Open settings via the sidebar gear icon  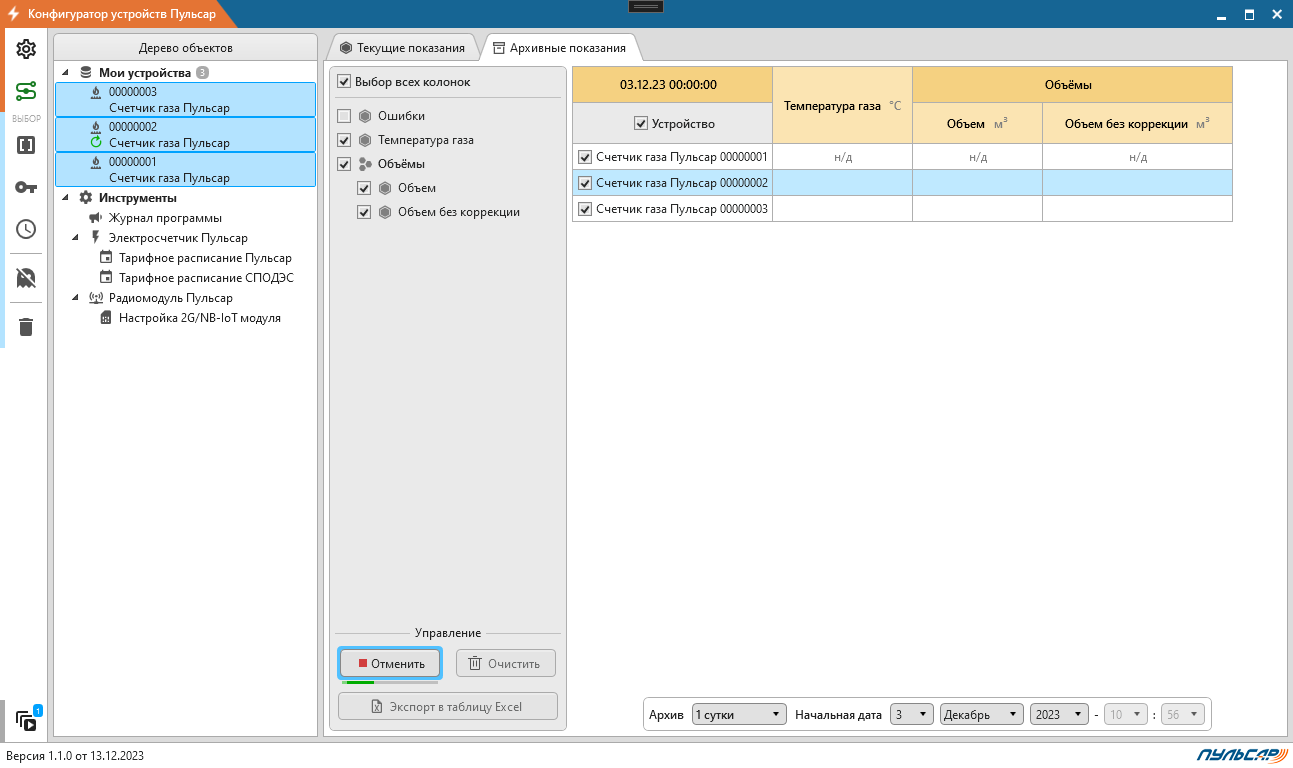[26, 49]
